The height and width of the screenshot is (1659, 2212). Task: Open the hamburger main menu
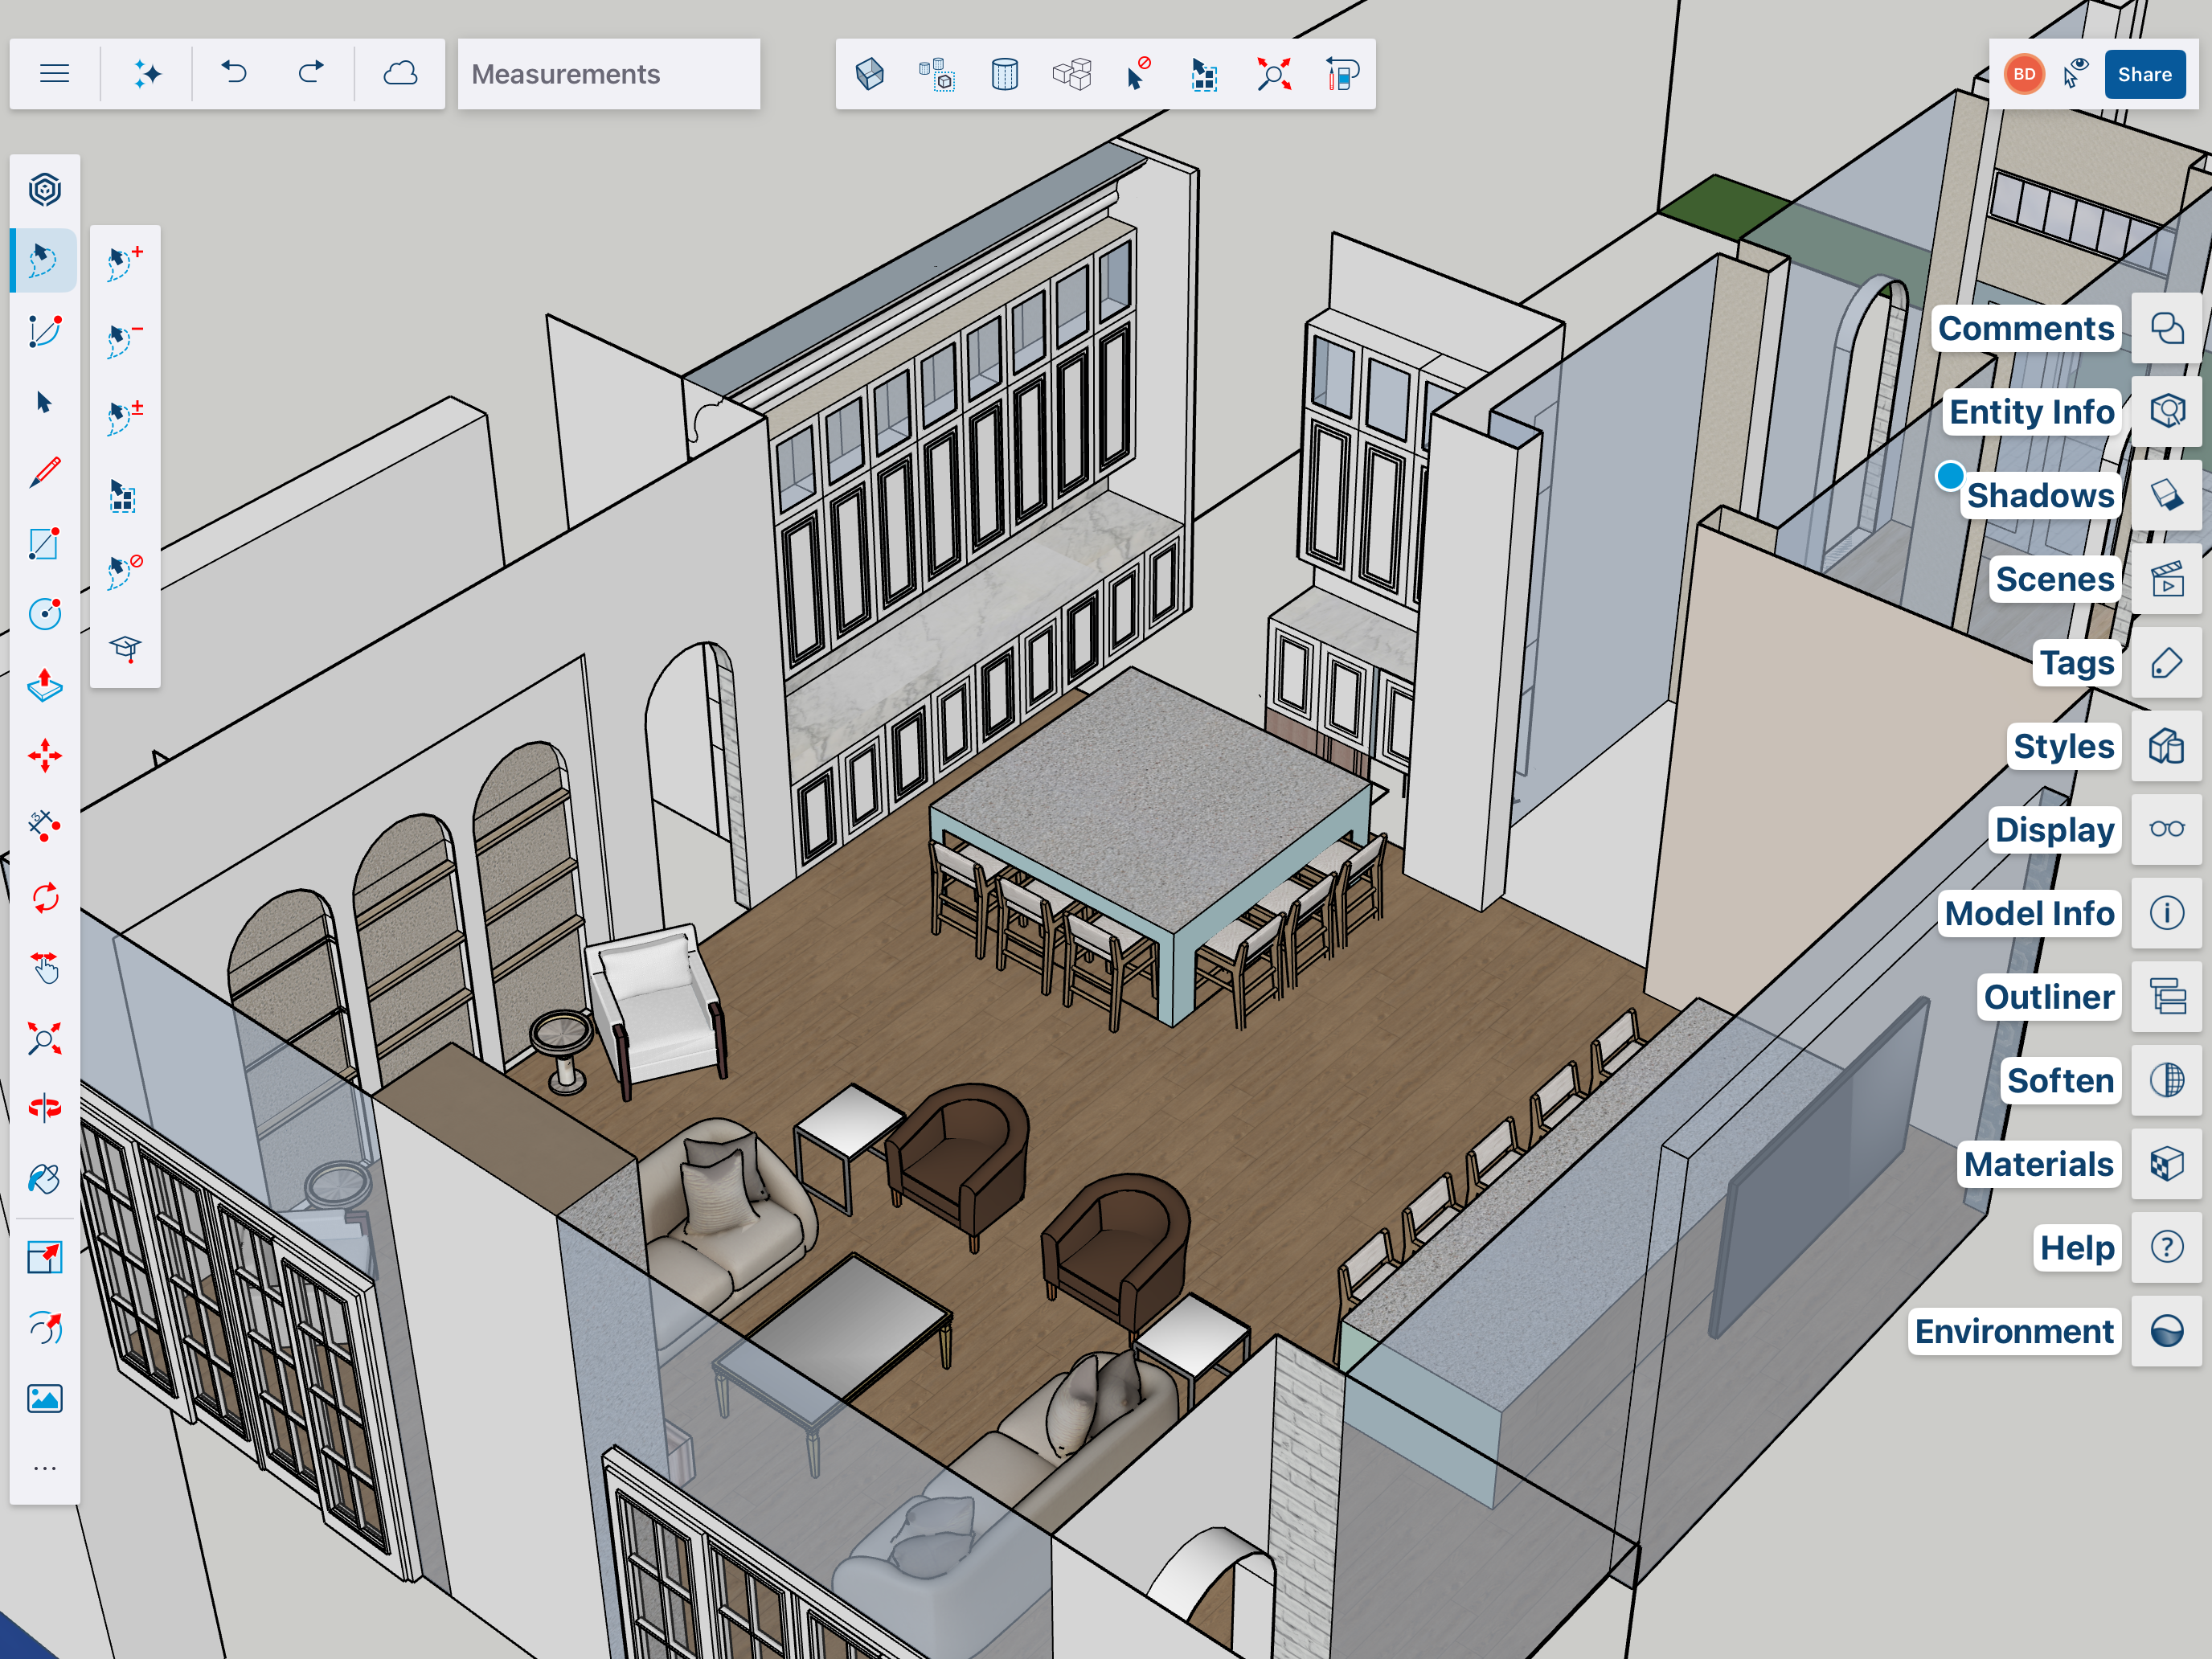pos(54,74)
